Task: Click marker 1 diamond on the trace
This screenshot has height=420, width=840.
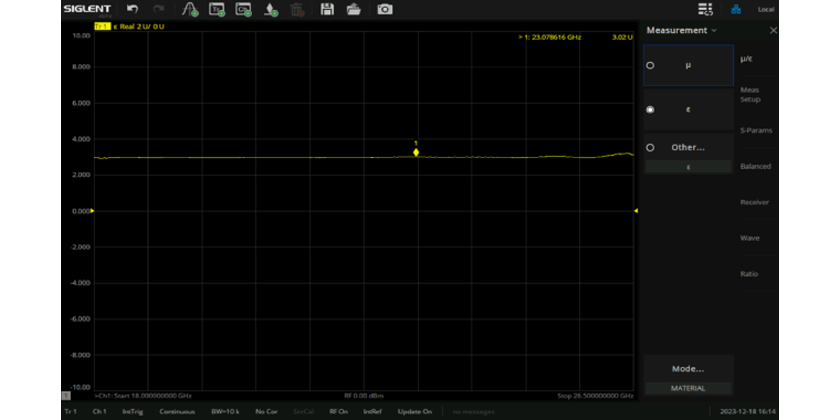Action: [x=416, y=152]
